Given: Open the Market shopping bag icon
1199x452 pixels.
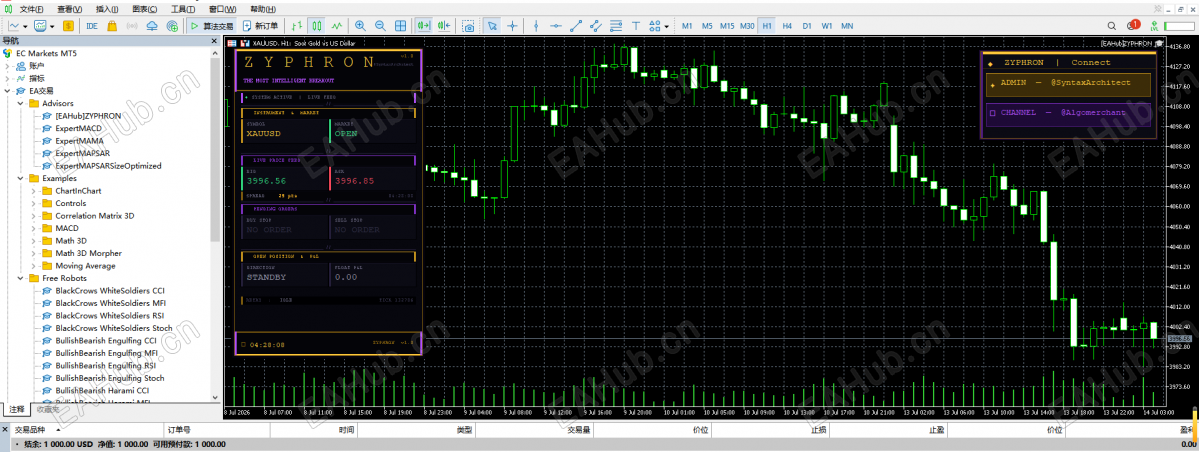Looking at the screenshot, I should click(x=112, y=25).
